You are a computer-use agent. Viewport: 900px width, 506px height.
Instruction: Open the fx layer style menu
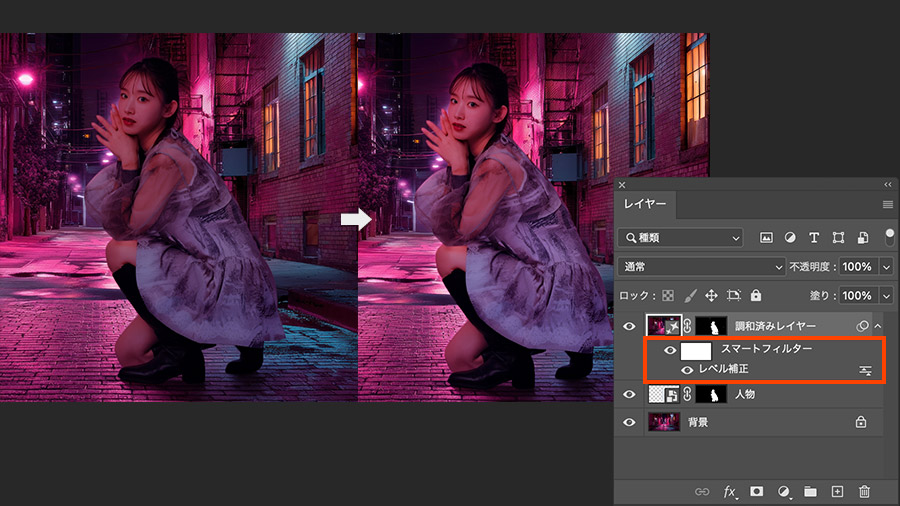(730, 492)
